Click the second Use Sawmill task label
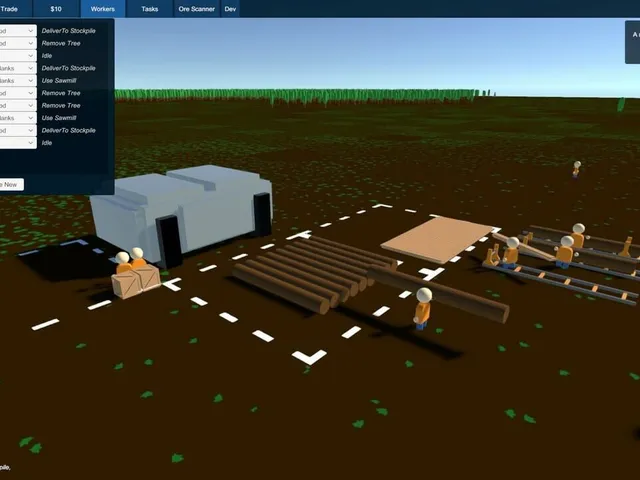Image resolution: width=640 pixels, height=480 pixels. (x=59, y=118)
